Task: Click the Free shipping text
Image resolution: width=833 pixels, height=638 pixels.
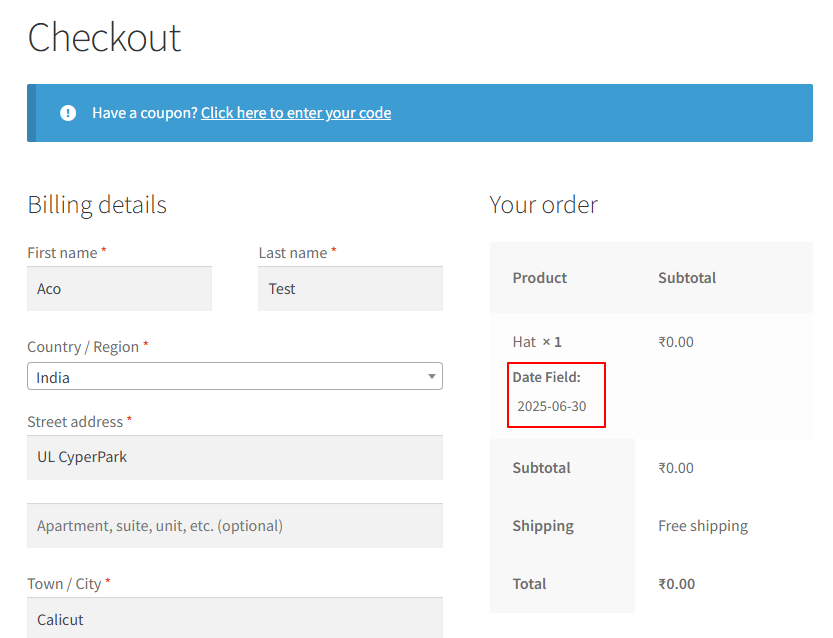Action: point(703,526)
